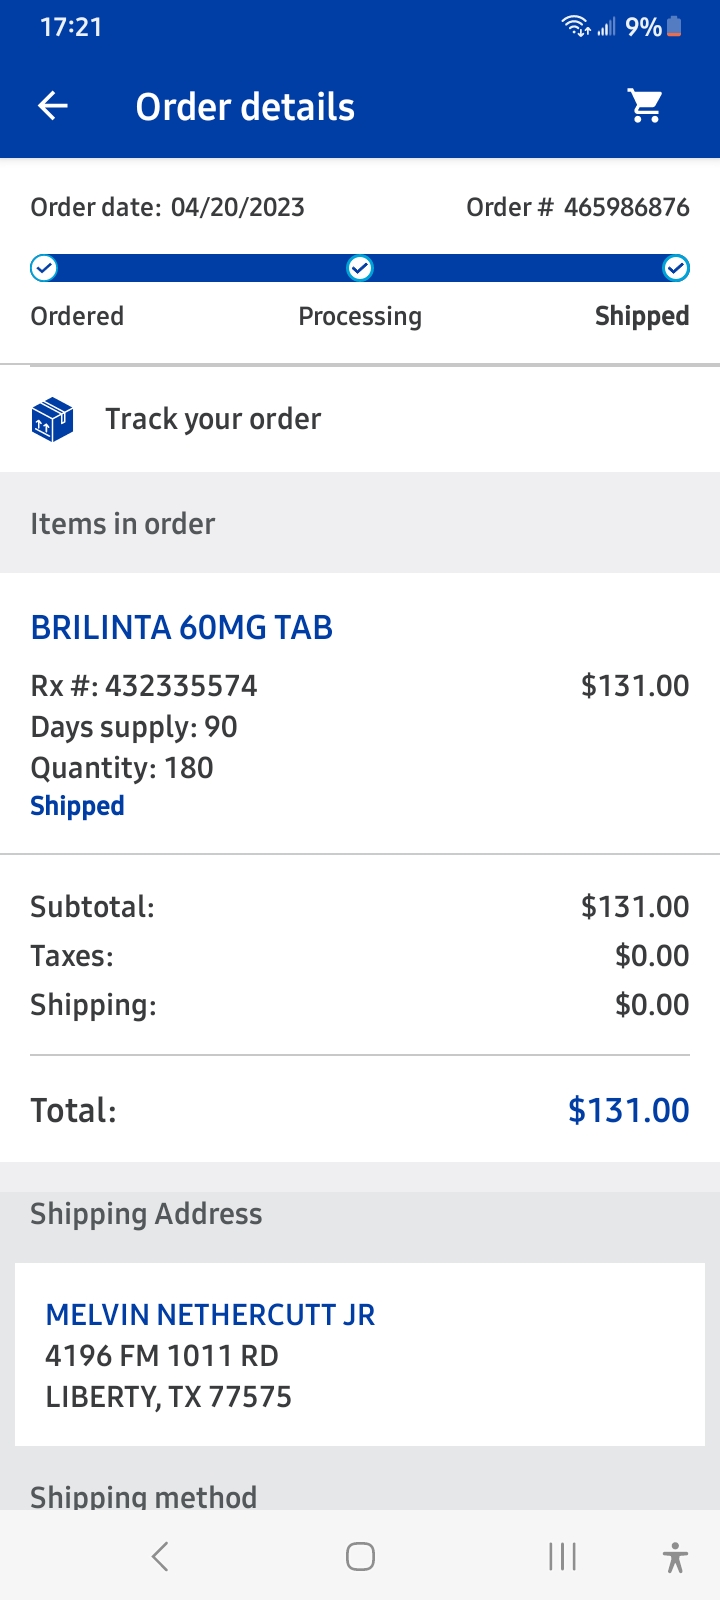
Task: Tap the order number 465986876
Action: click(x=626, y=207)
